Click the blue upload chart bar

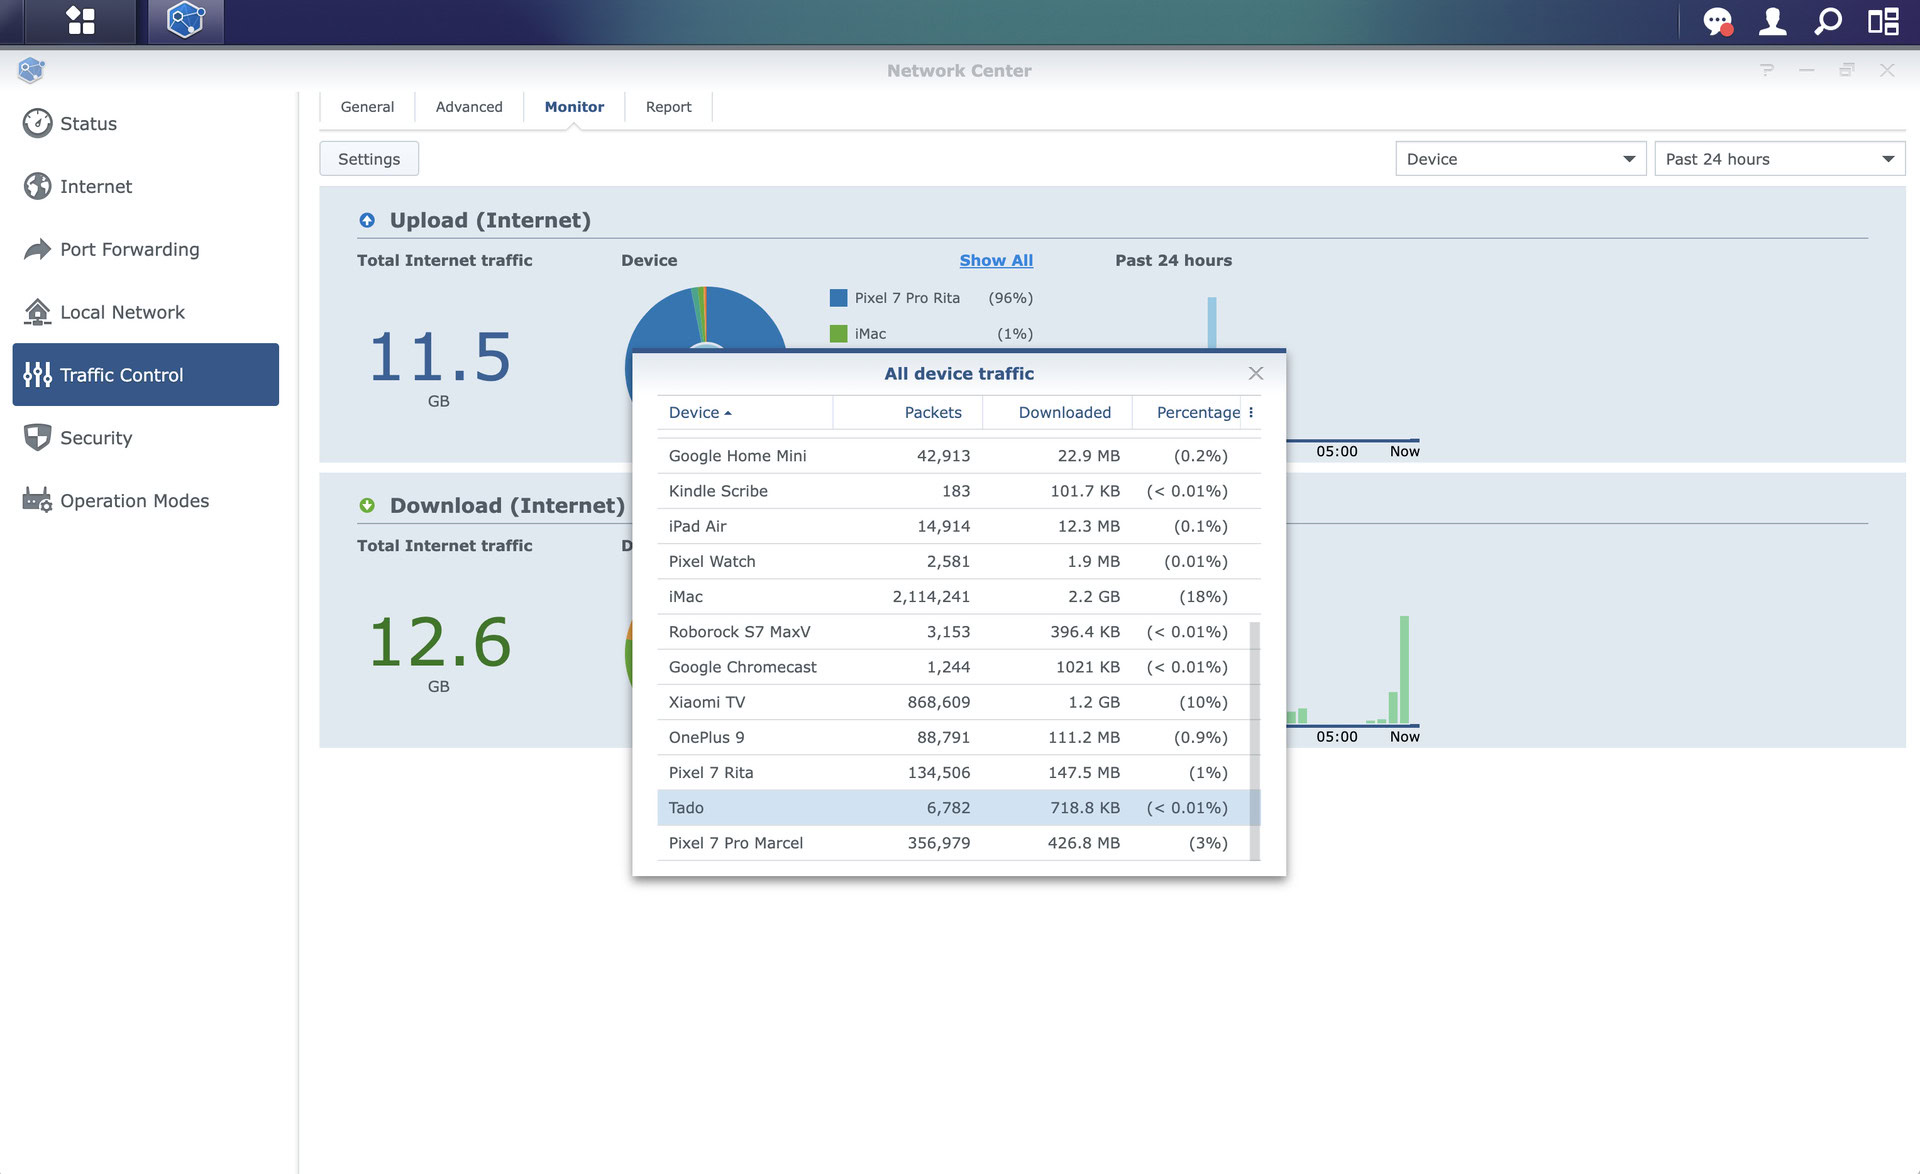click(1212, 322)
